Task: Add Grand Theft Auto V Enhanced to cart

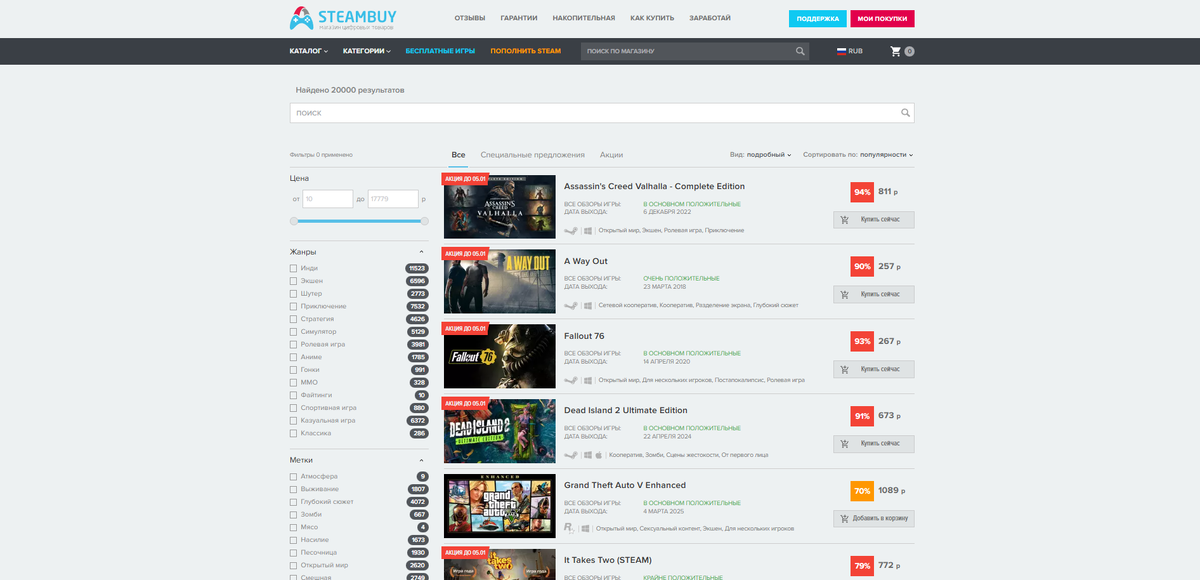Action: click(x=873, y=519)
